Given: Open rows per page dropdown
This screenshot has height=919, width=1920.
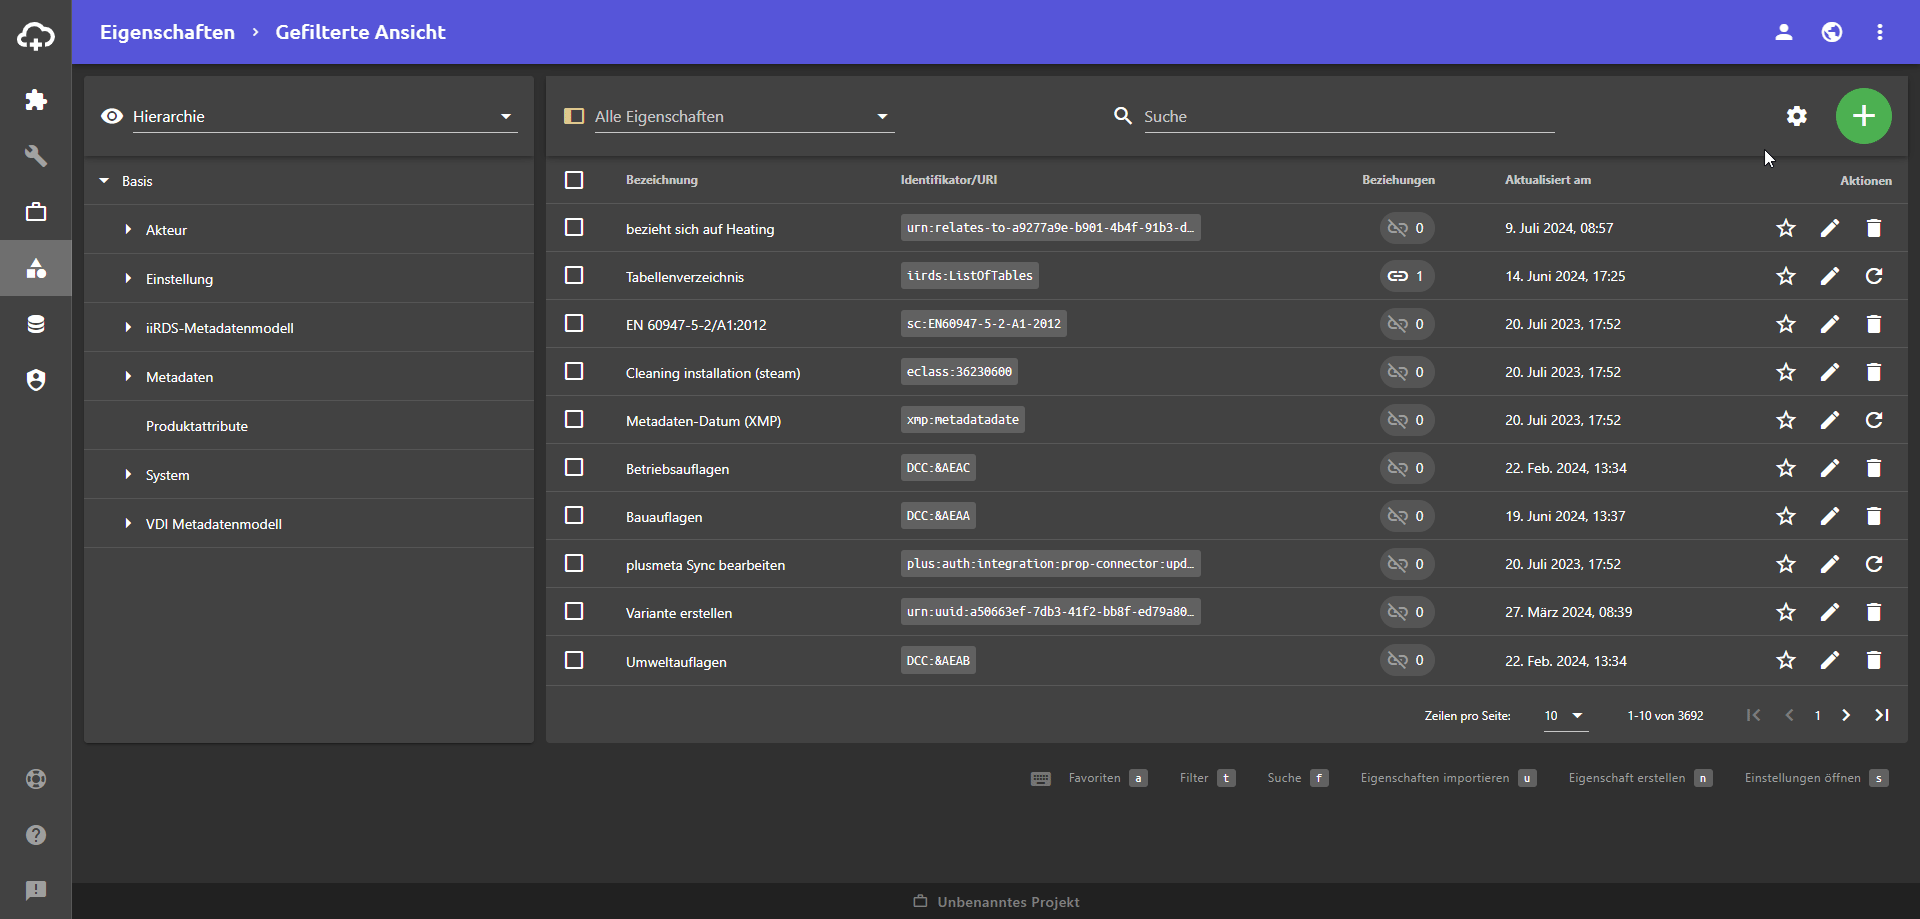Looking at the screenshot, I should tap(1565, 716).
